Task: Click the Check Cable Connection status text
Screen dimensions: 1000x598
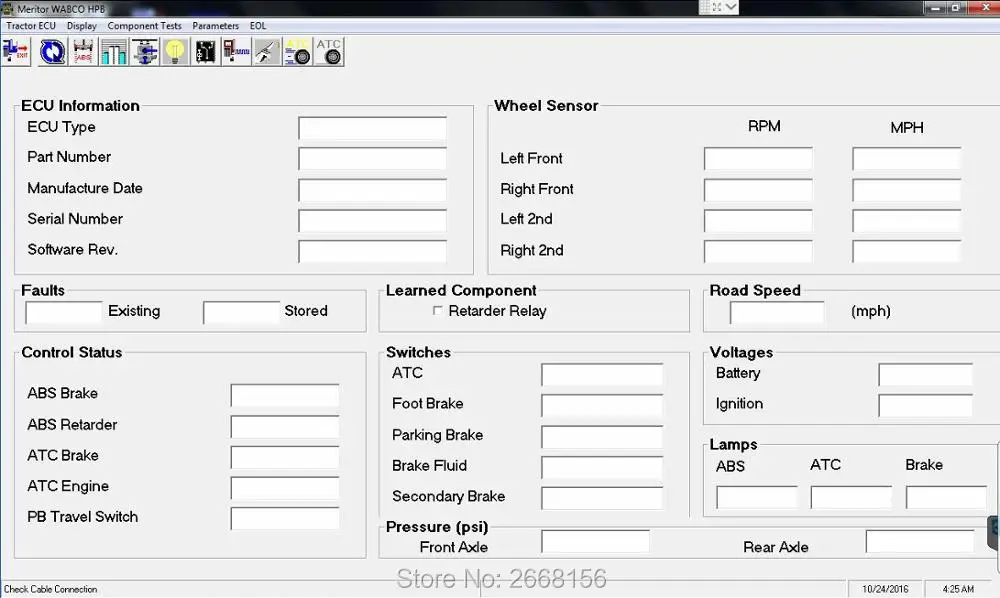Action: [x=51, y=589]
